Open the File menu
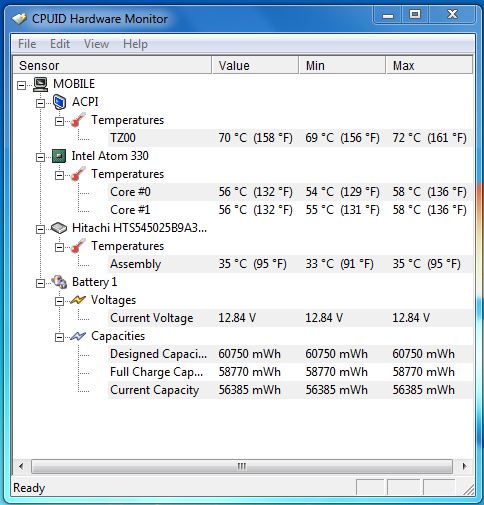The height and width of the screenshot is (505, 484). pos(27,44)
